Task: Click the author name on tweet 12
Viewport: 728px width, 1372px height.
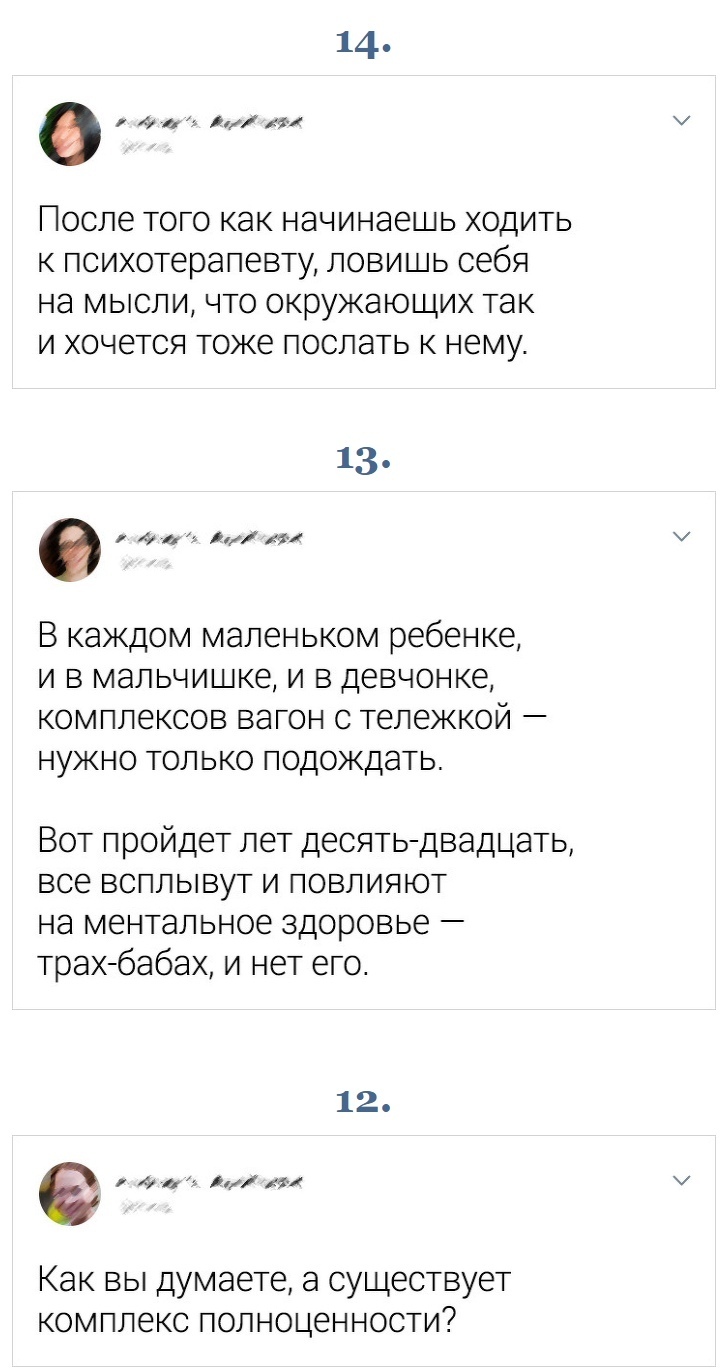Action: click(x=211, y=1183)
